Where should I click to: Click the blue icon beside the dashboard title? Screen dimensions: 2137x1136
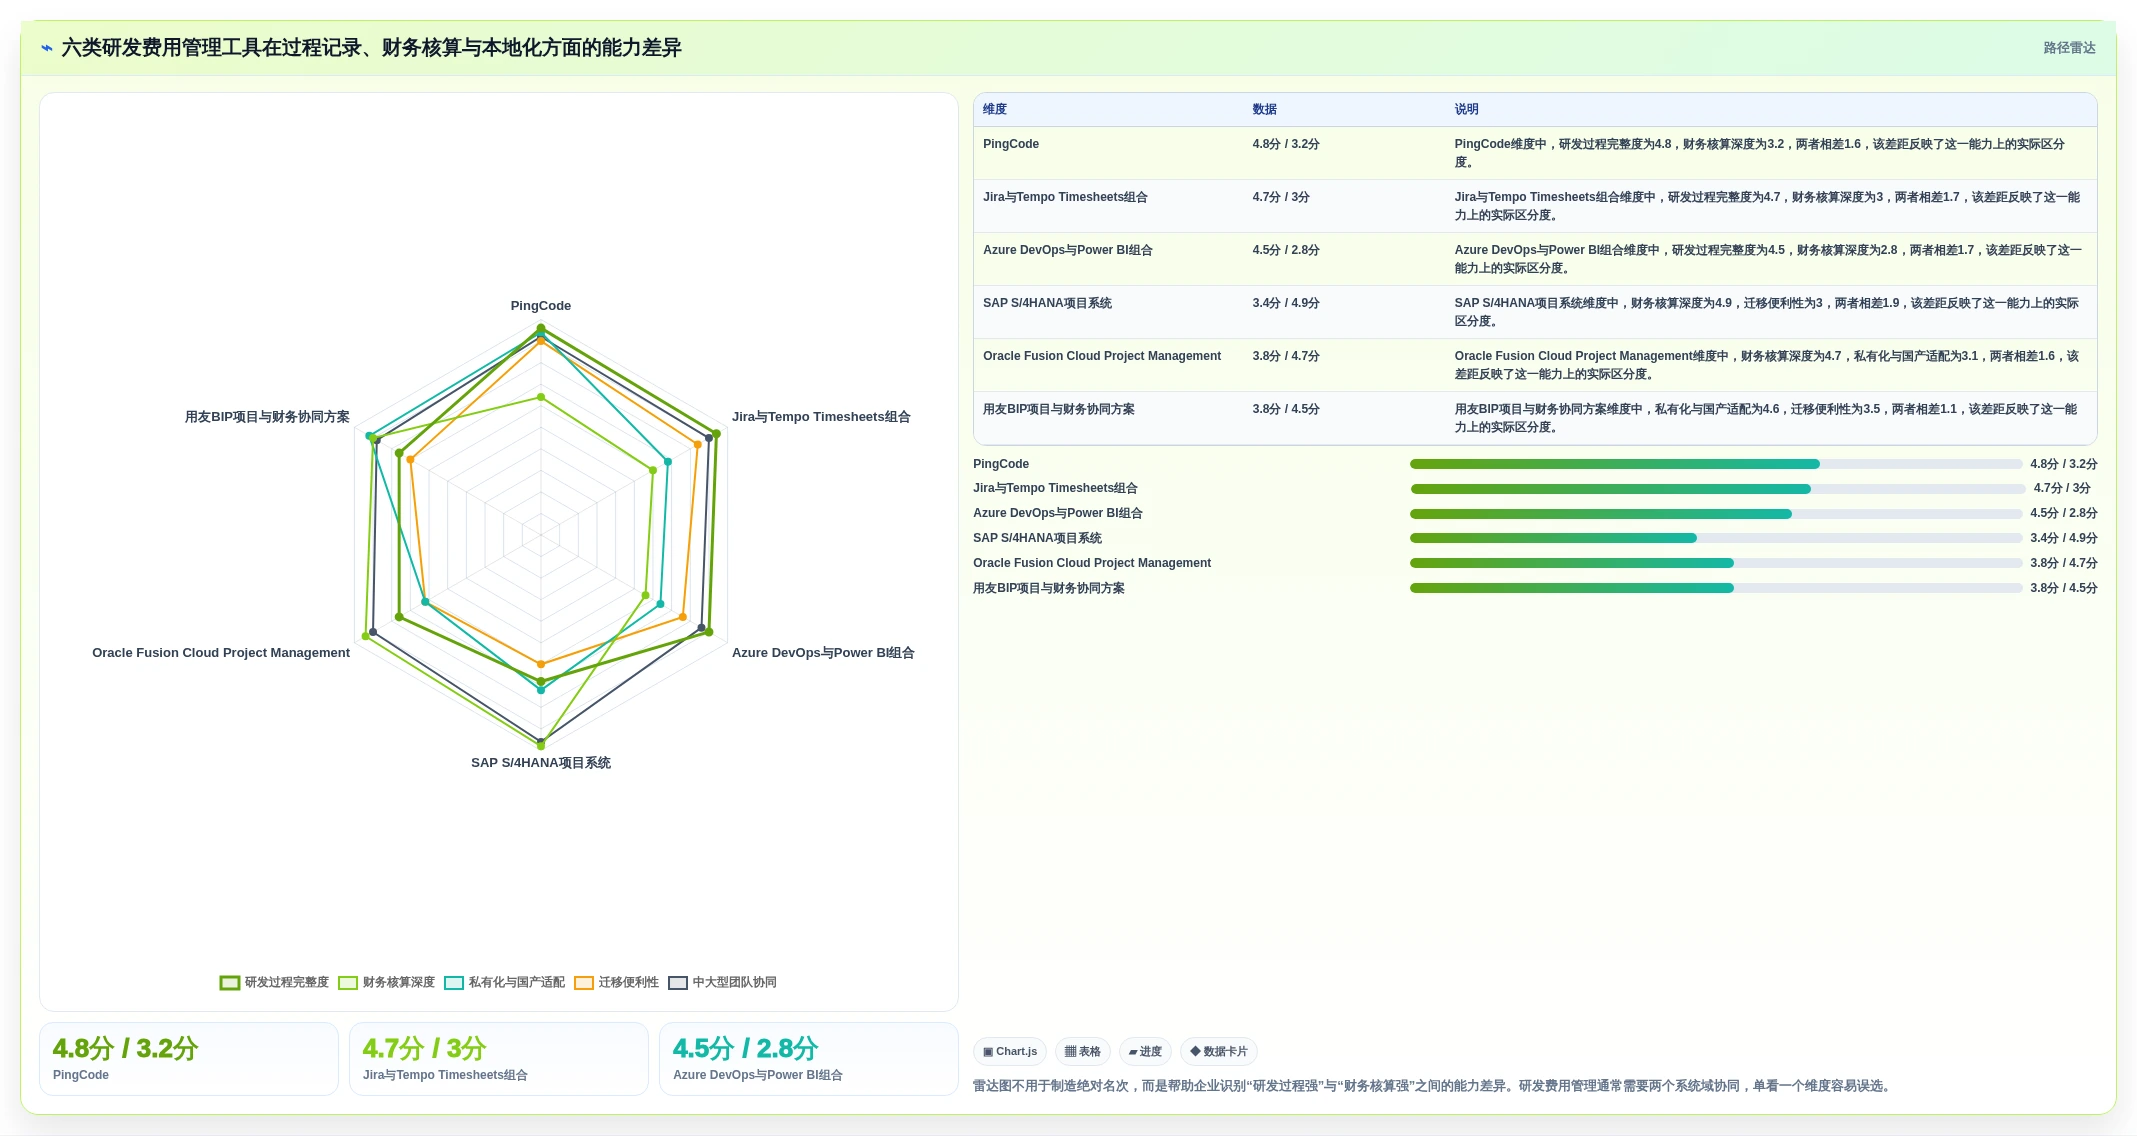[46, 48]
